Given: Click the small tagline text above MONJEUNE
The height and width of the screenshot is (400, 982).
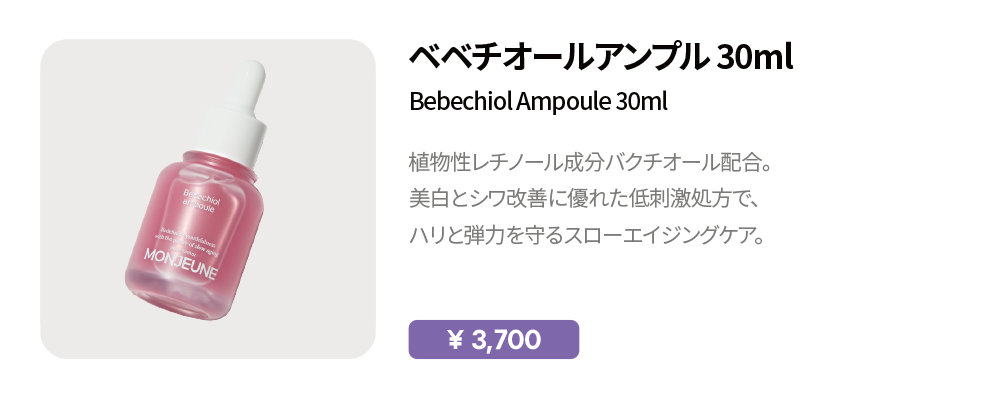Looking at the screenshot, I should point(195,226).
